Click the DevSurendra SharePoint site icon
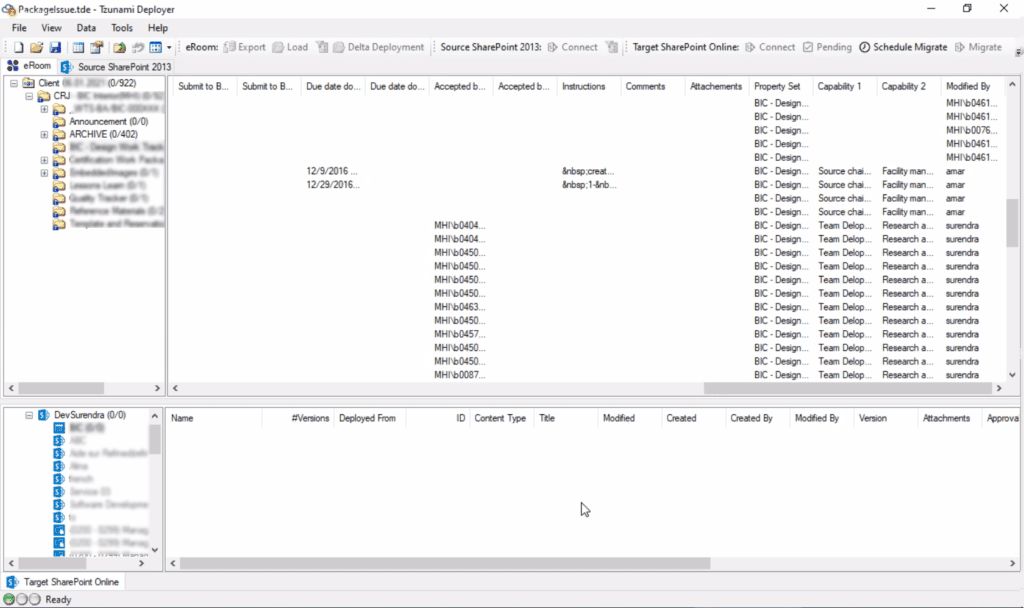The height and width of the screenshot is (608, 1024). coord(43,415)
